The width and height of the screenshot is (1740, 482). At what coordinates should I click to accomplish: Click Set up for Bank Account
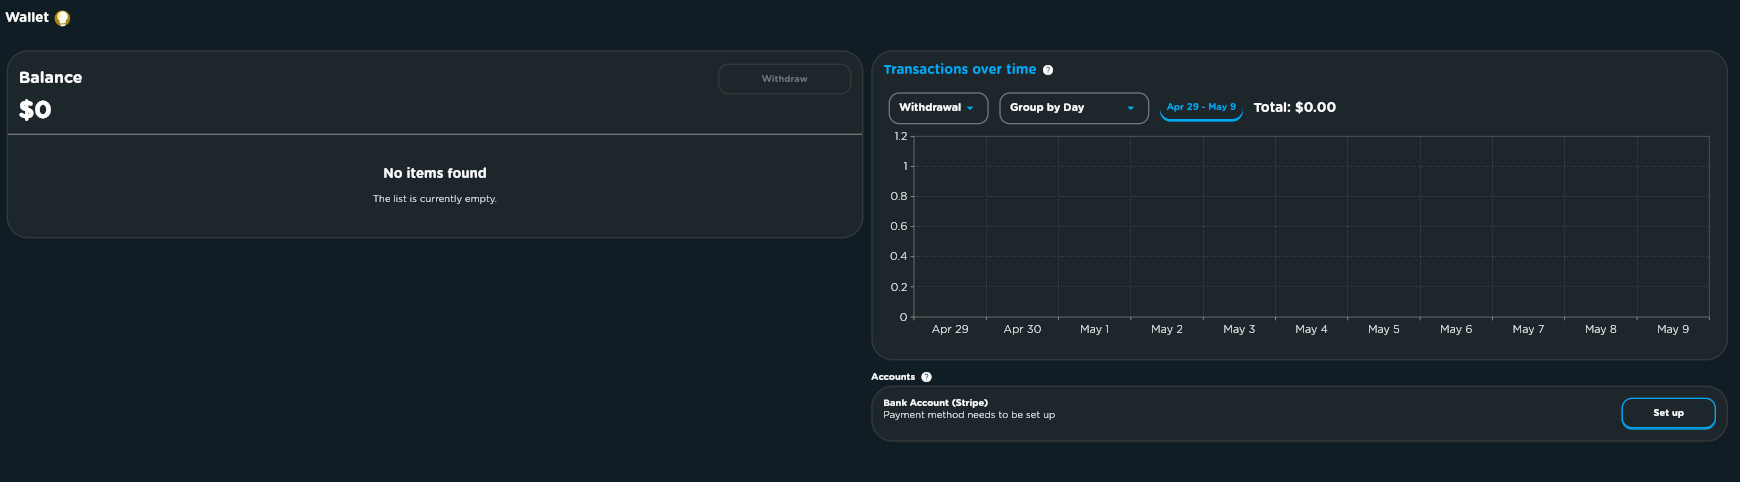[1668, 413]
